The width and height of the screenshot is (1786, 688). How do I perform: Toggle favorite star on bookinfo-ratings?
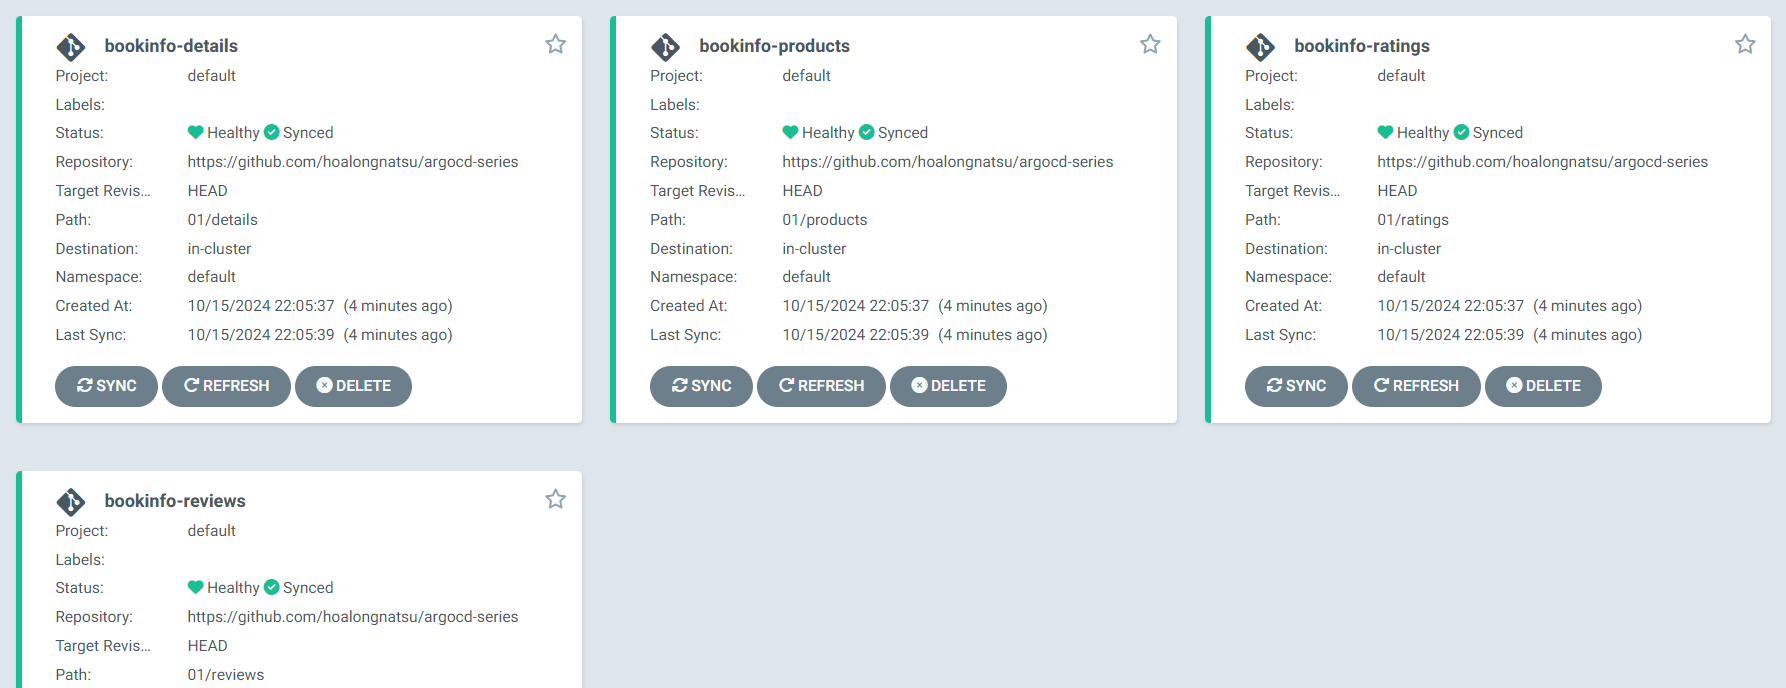click(x=1745, y=44)
